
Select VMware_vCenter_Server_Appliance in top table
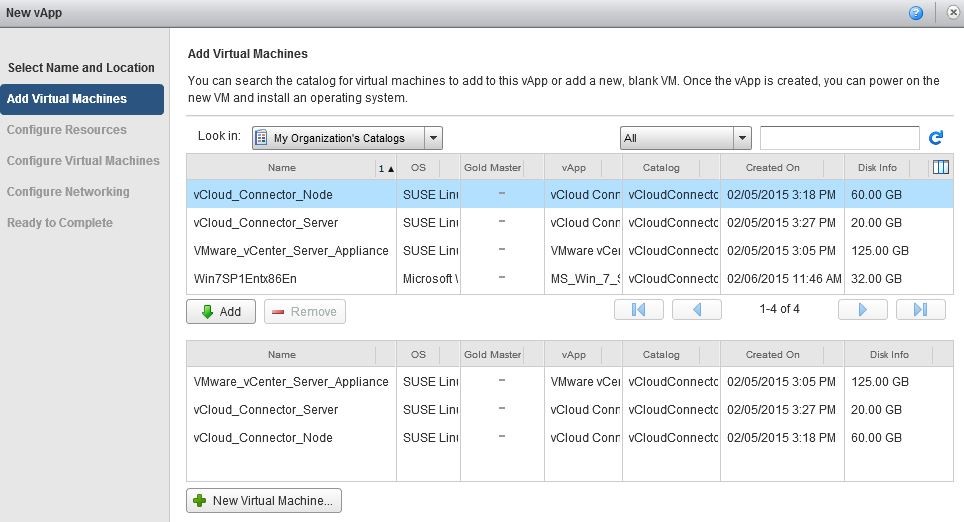click(570, 250)
